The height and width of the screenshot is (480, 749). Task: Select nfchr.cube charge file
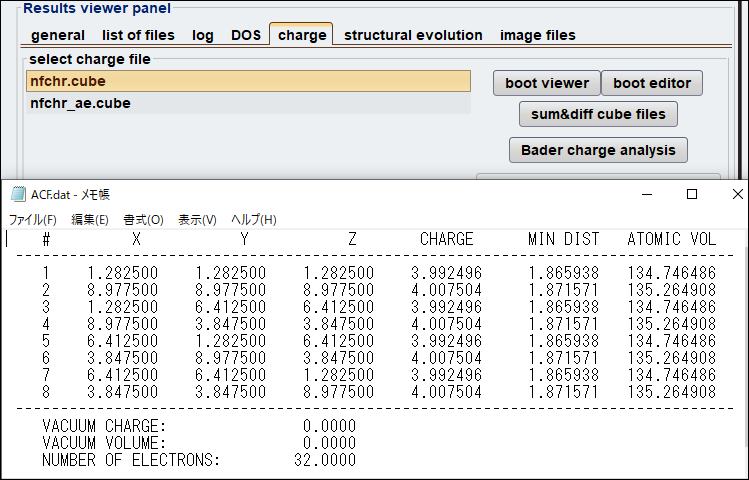coord(248,81)
